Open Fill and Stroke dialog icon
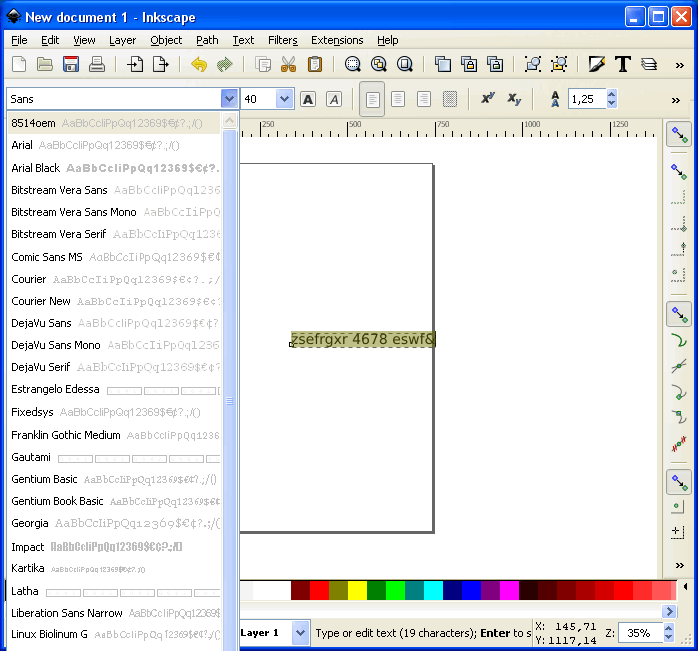698x651 pixels. pos(597,65)
